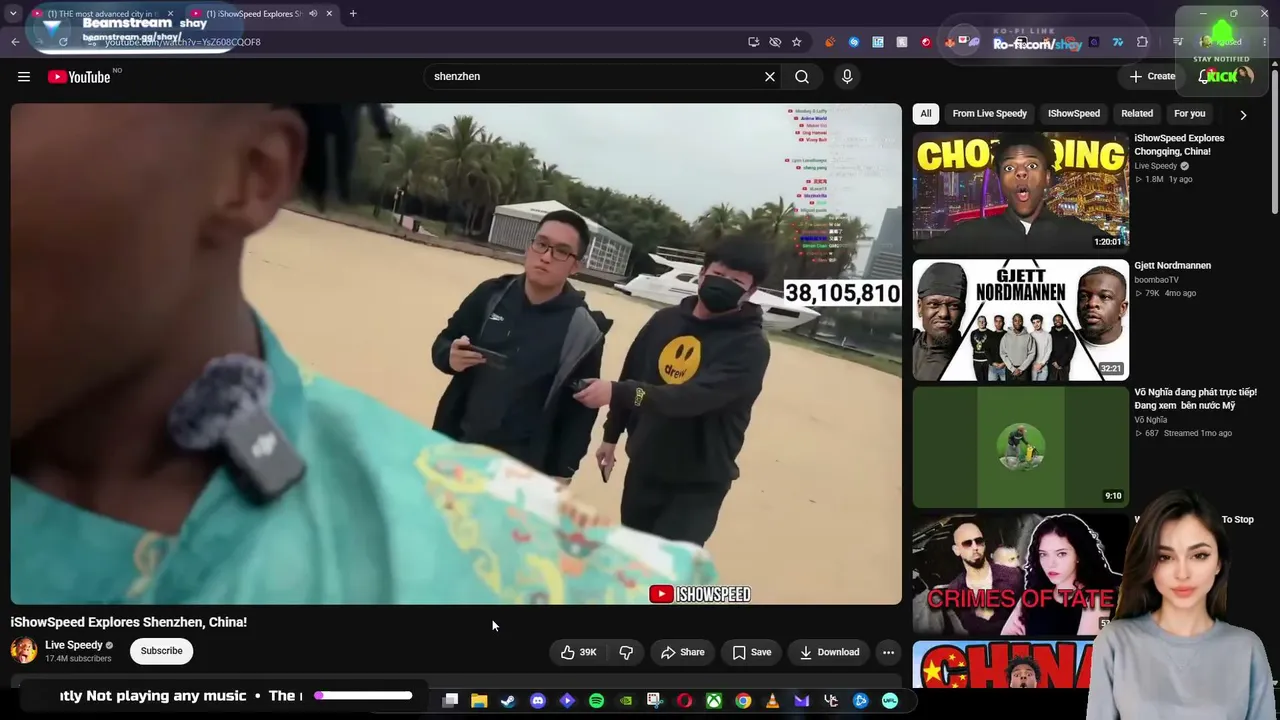Image resolution: width=1280 pixels, height=720 pixels.
Task: Select From Live Speedy filter chip
Action: (x=989, y=114)
